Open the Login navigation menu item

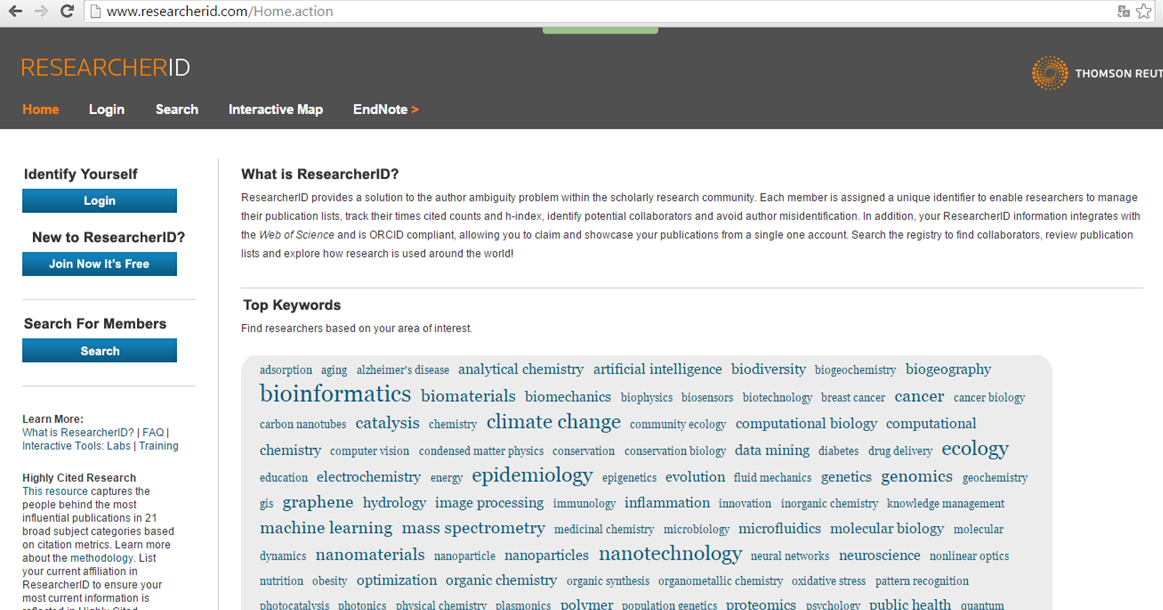107,109
